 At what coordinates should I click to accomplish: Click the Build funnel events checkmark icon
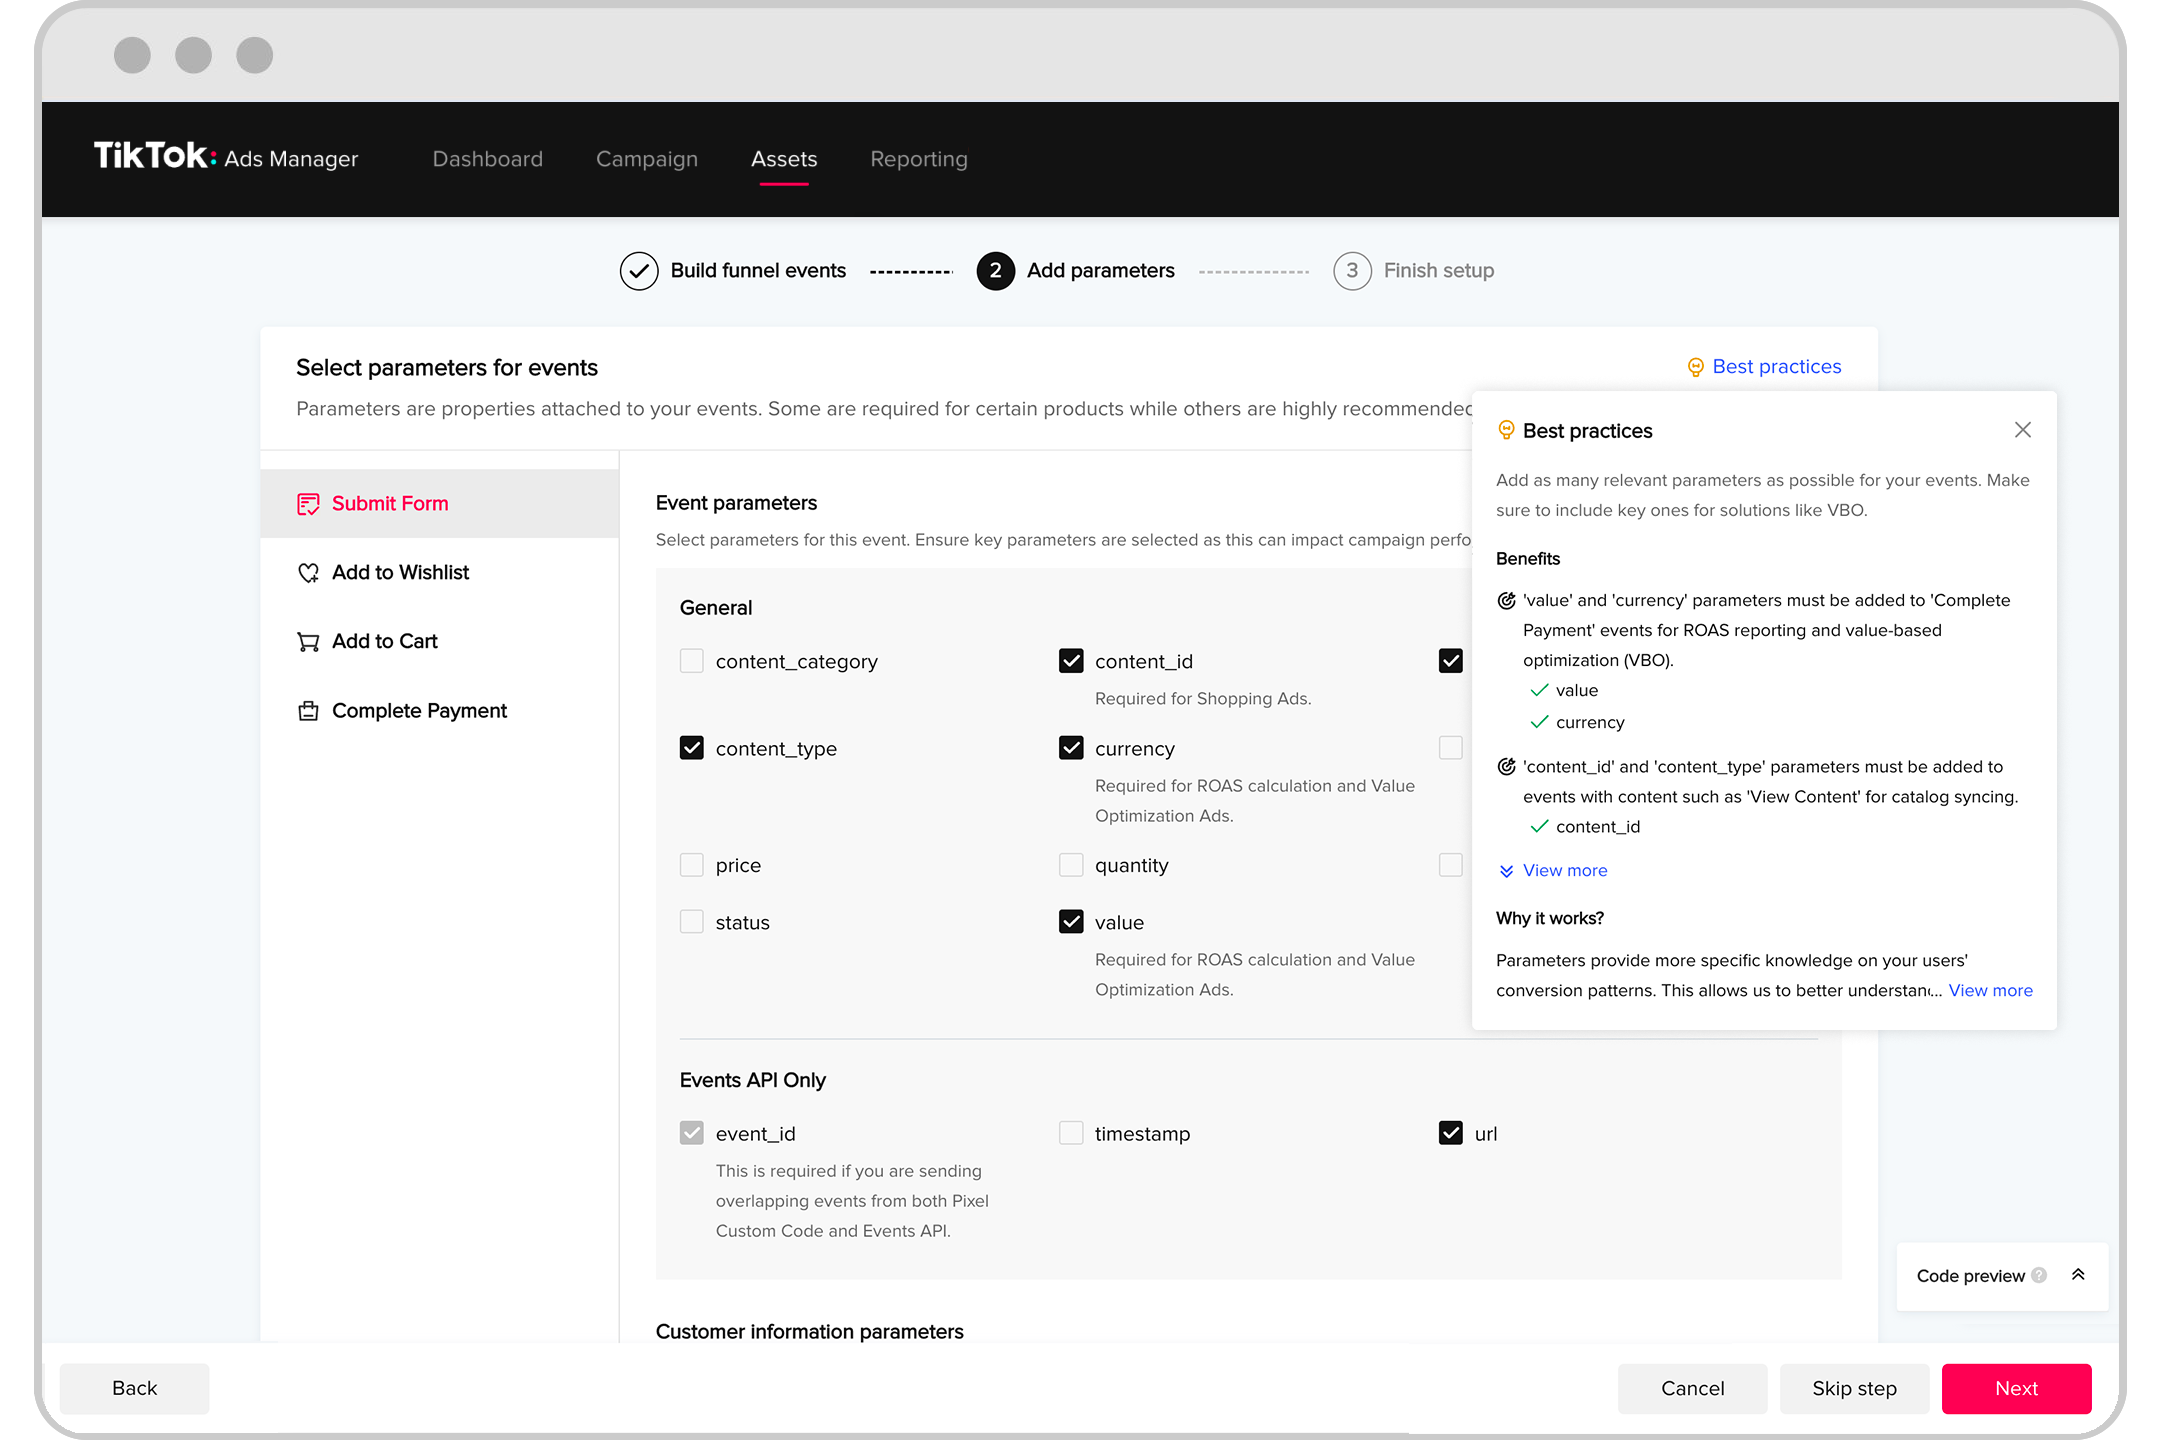639,271
